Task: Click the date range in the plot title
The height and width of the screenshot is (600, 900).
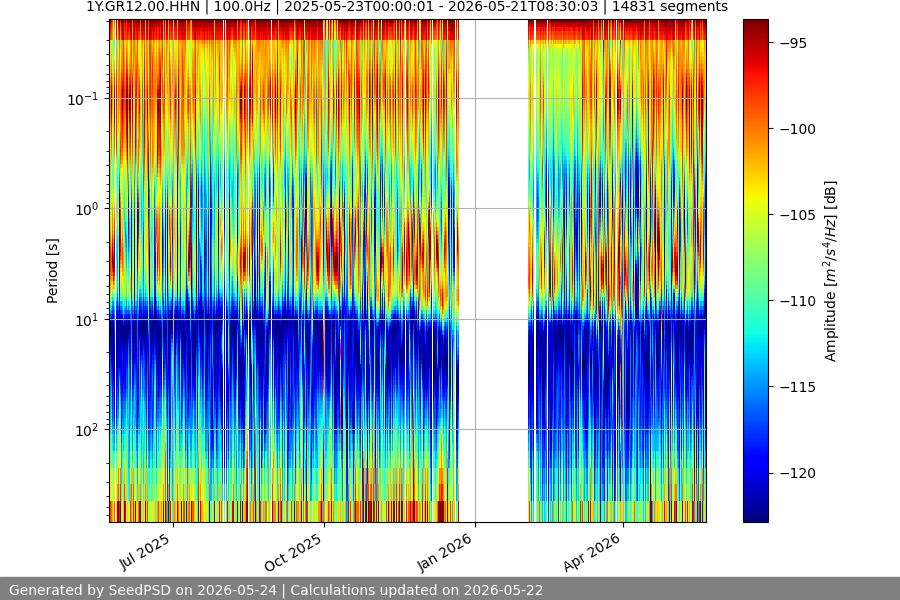Action: click(441, 7)
